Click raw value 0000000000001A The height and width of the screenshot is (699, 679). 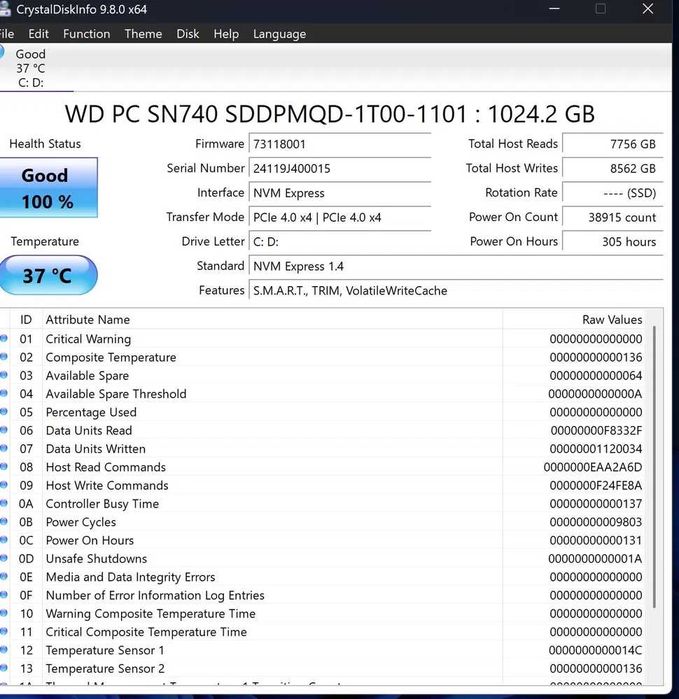[x=595, y=559]
